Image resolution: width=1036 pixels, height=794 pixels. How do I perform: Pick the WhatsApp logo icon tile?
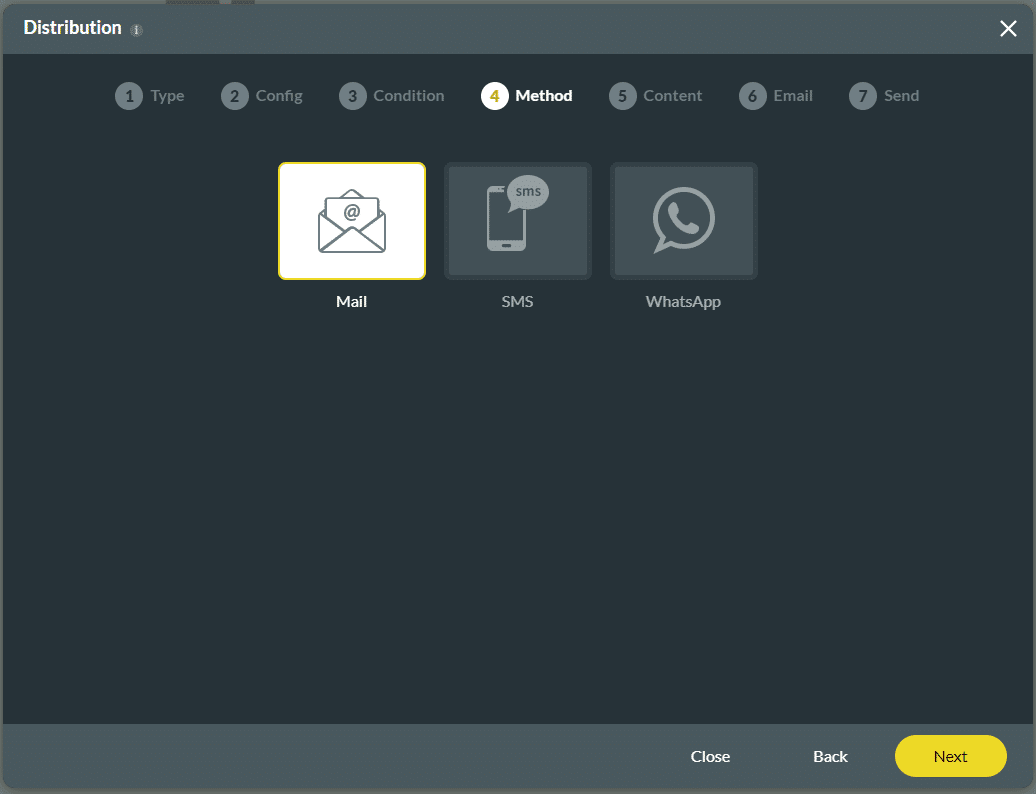[x=683, y=221]
